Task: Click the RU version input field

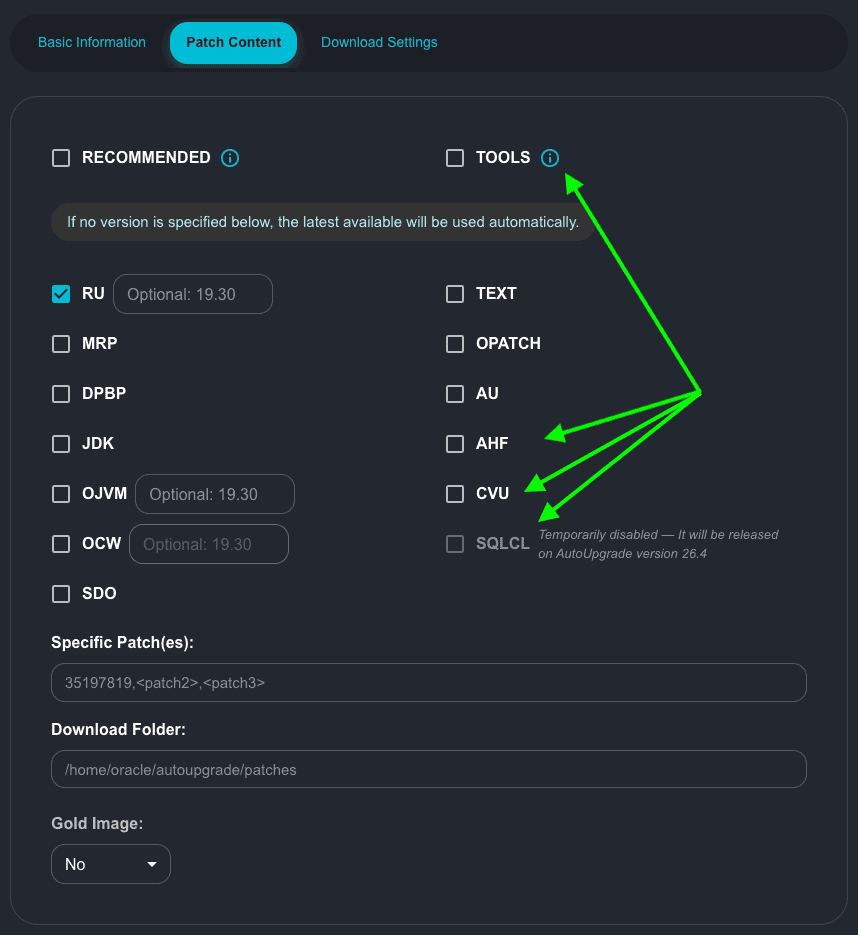Action: pyautogui.click(x=193, y=294)
